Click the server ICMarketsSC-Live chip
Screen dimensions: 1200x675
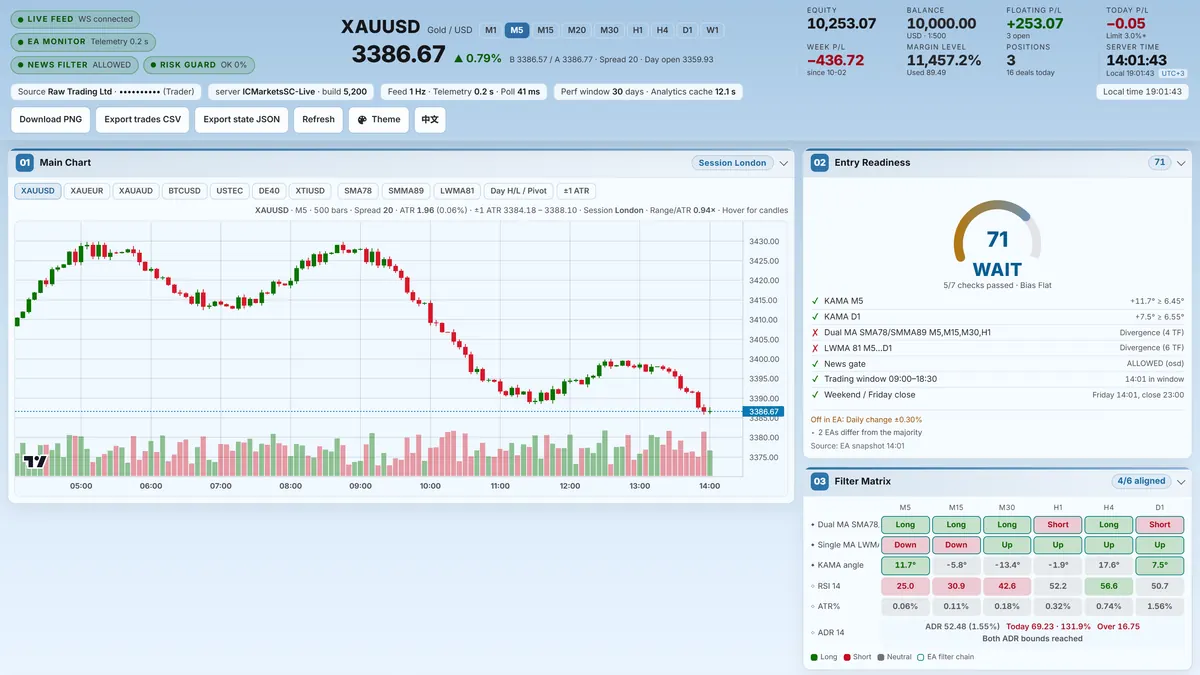click(291, 92)
